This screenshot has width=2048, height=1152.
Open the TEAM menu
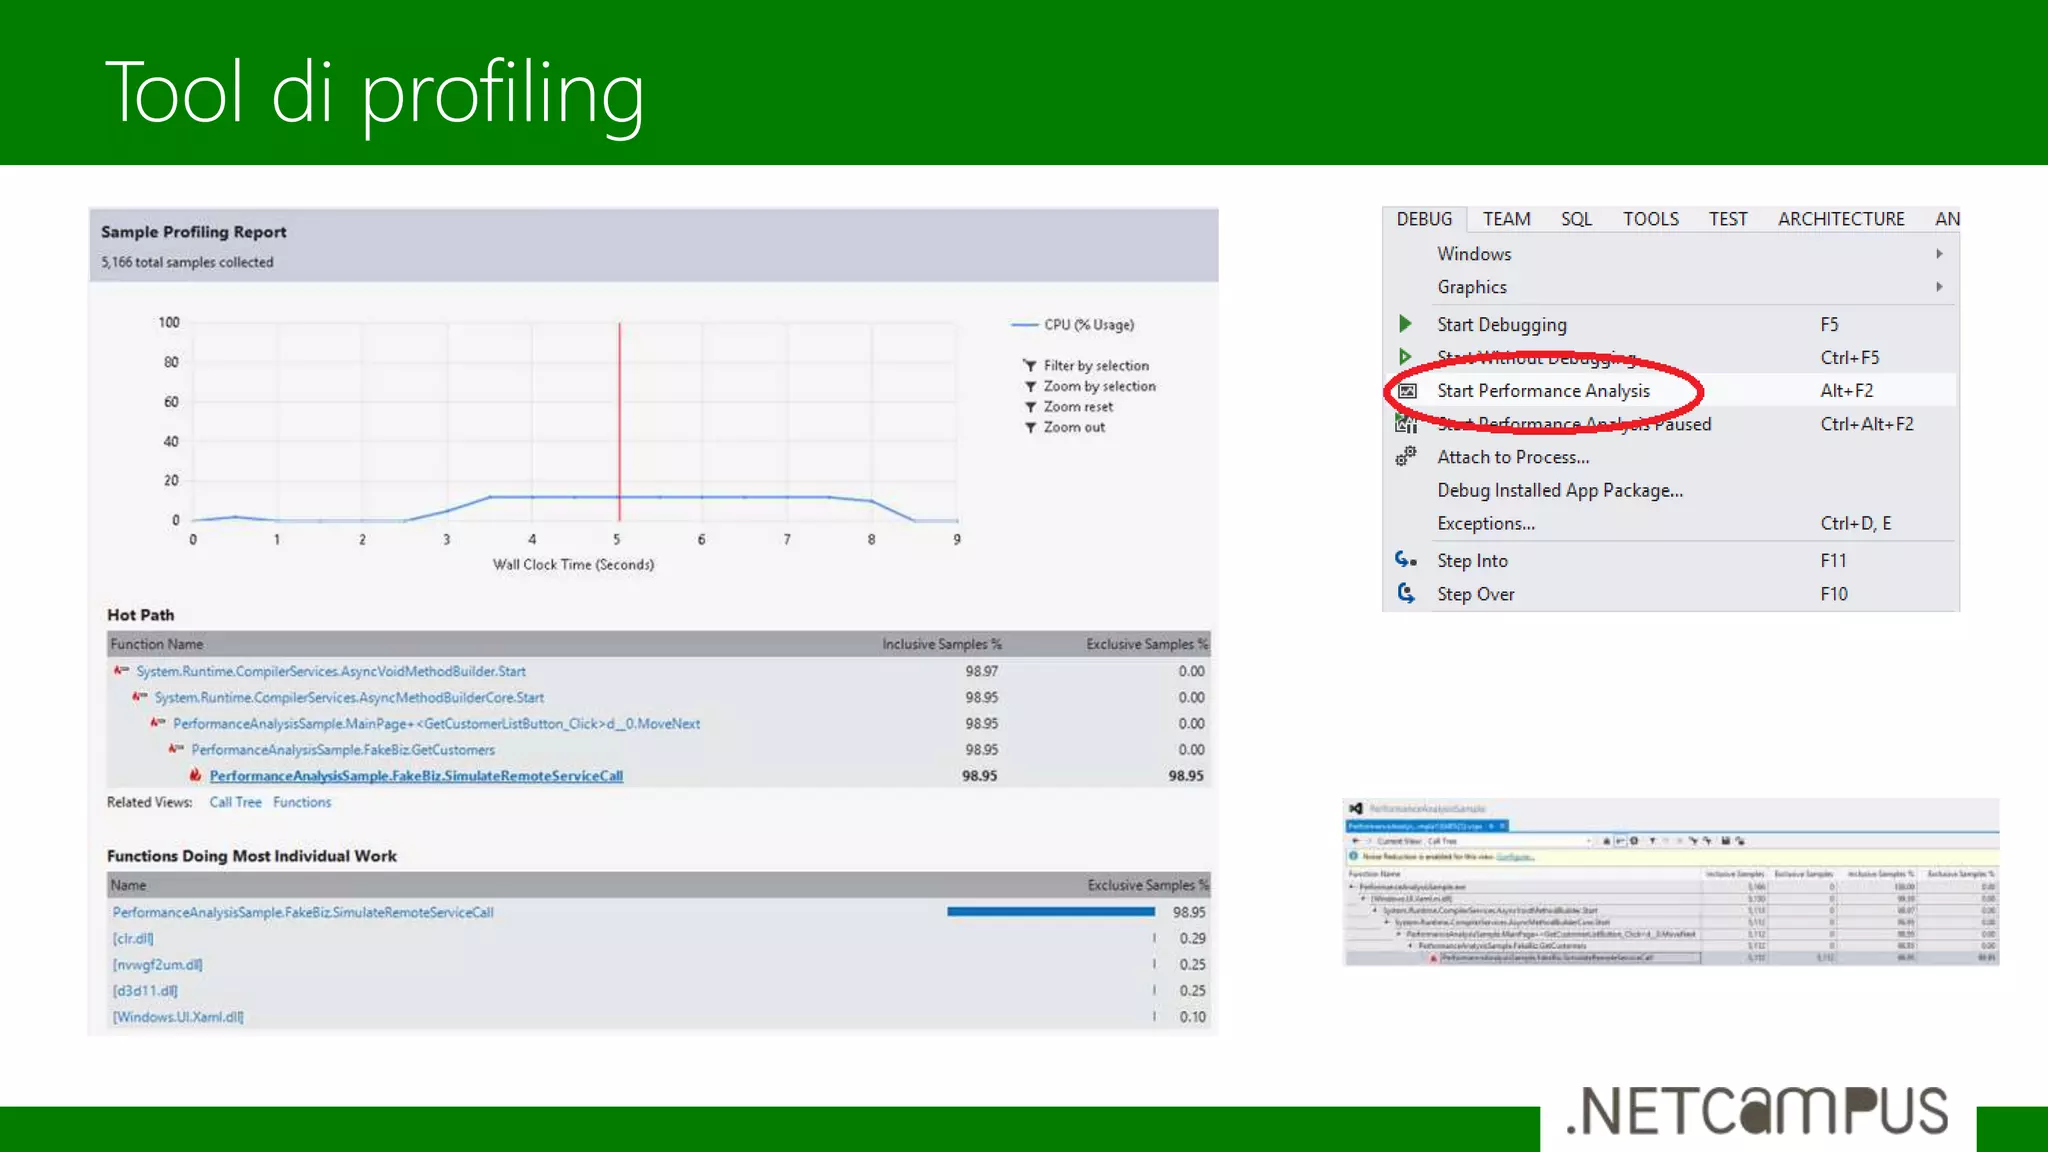pos(1506,219)
